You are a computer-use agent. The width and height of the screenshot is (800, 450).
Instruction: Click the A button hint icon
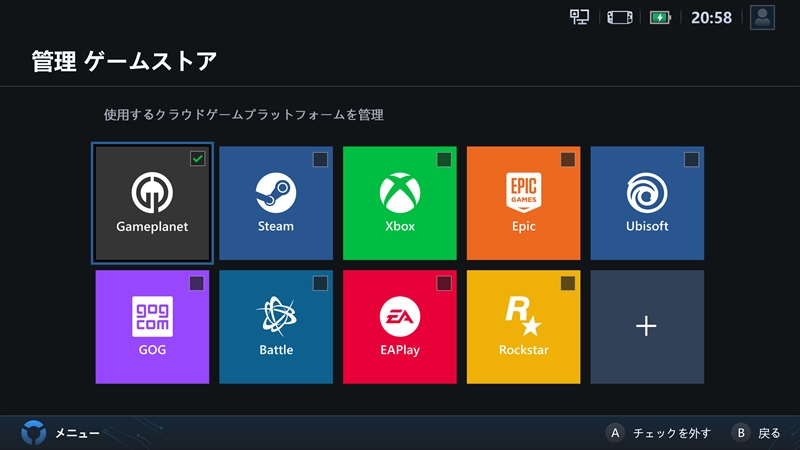click(x=615, y=433)
